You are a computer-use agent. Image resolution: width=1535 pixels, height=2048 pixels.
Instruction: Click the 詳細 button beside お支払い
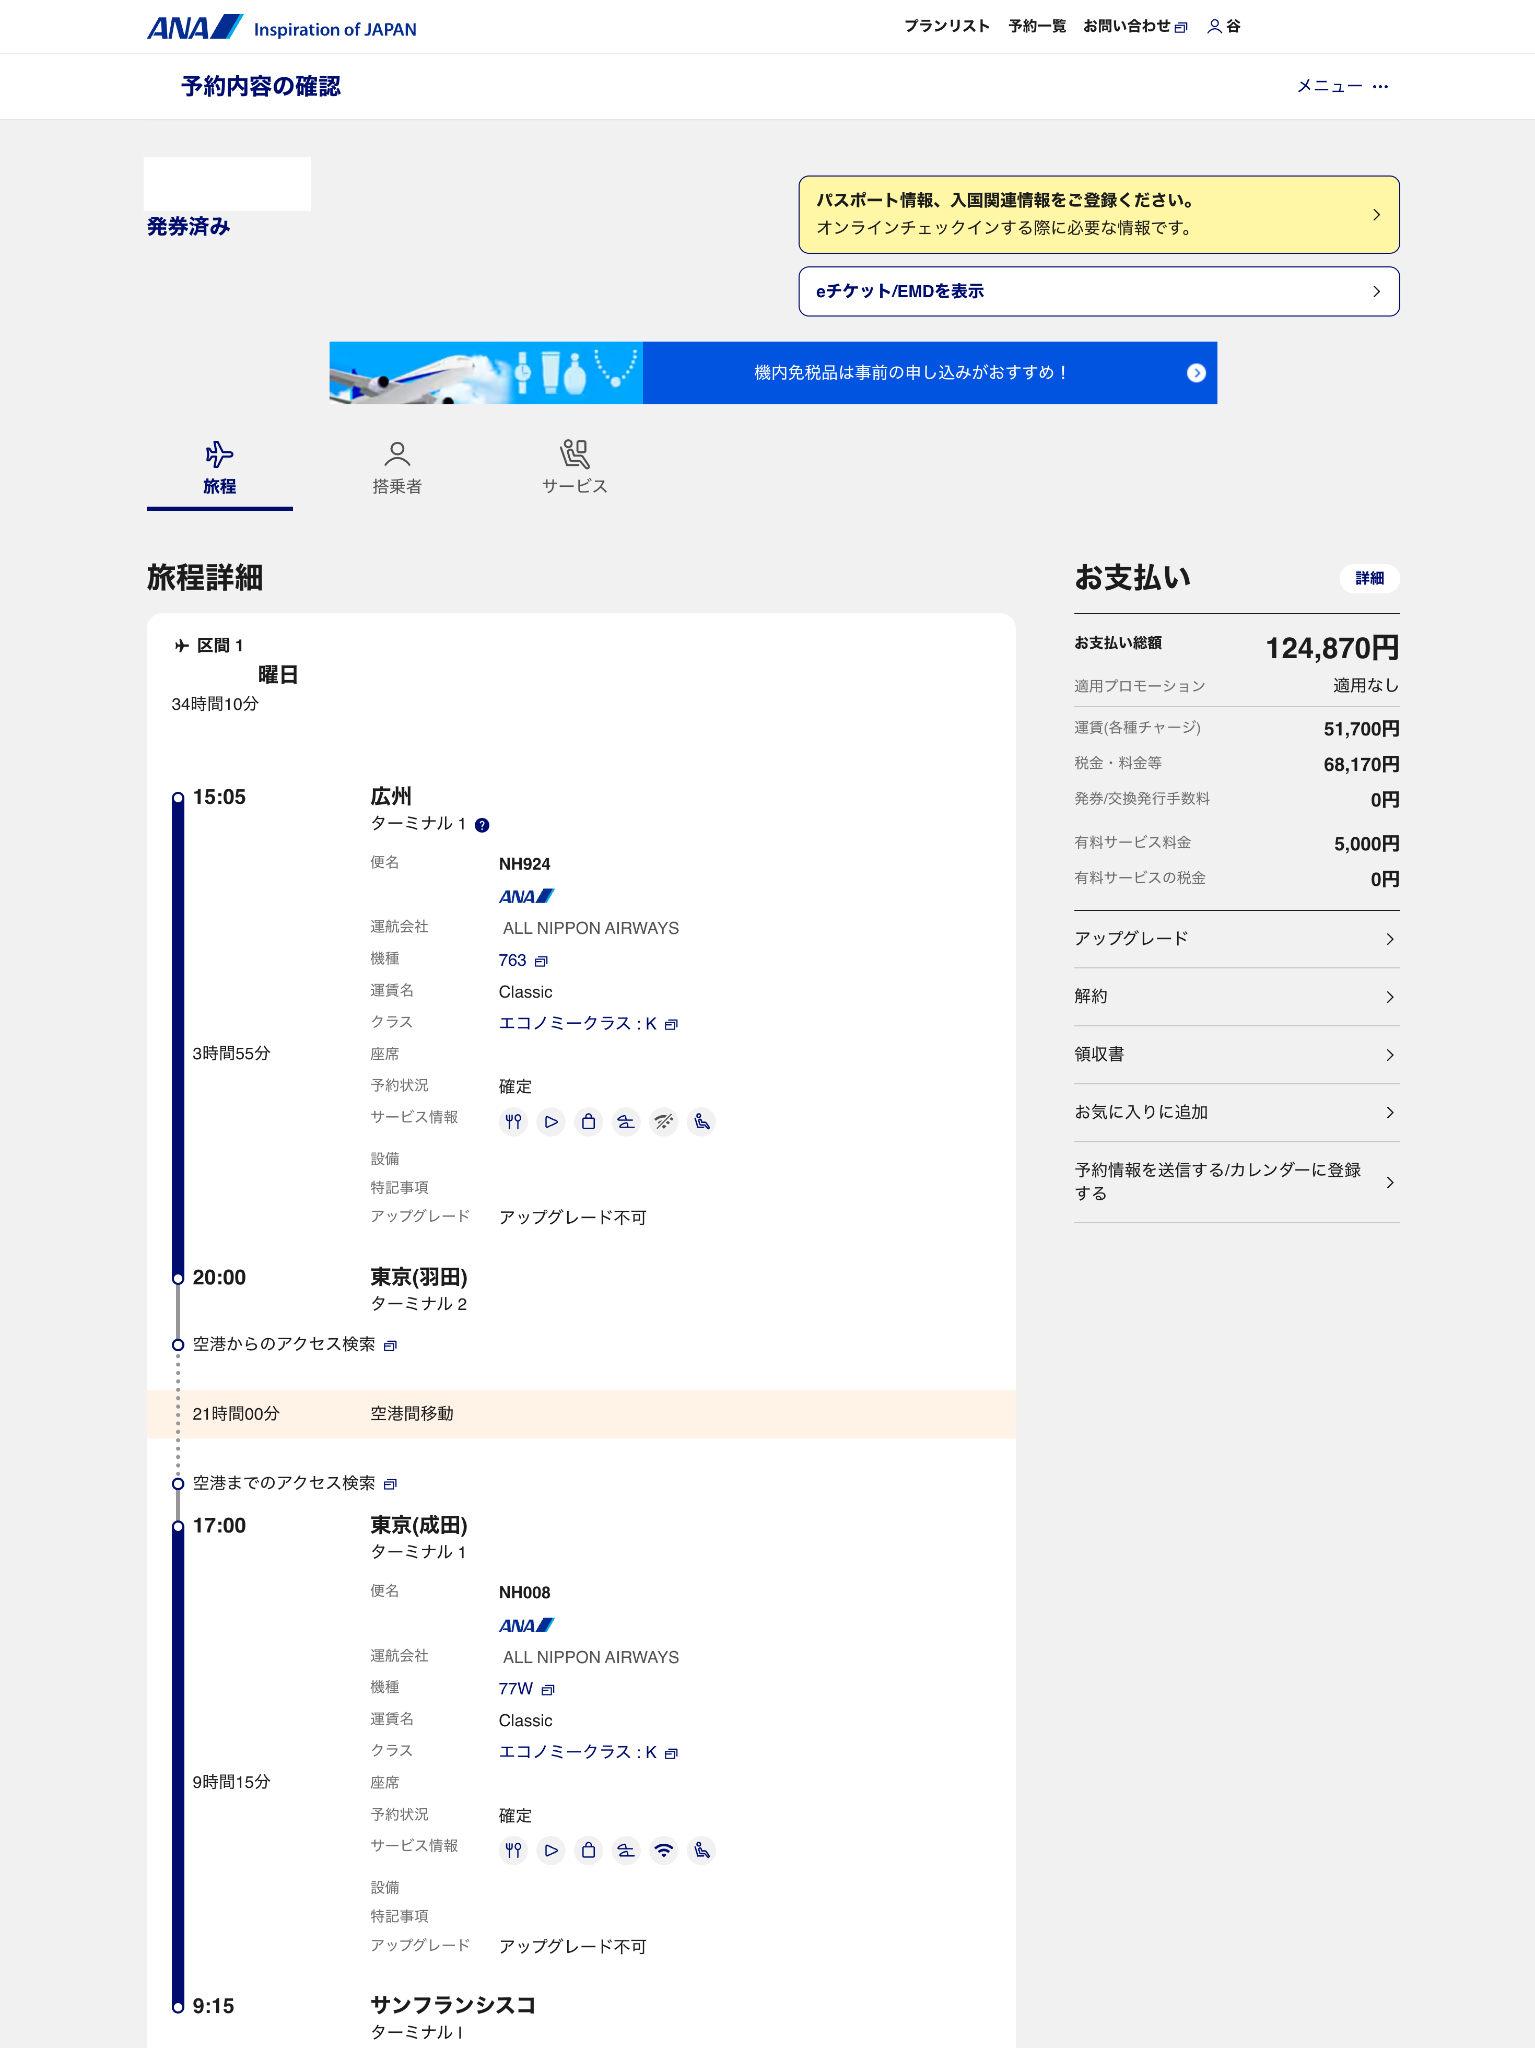1369,578
